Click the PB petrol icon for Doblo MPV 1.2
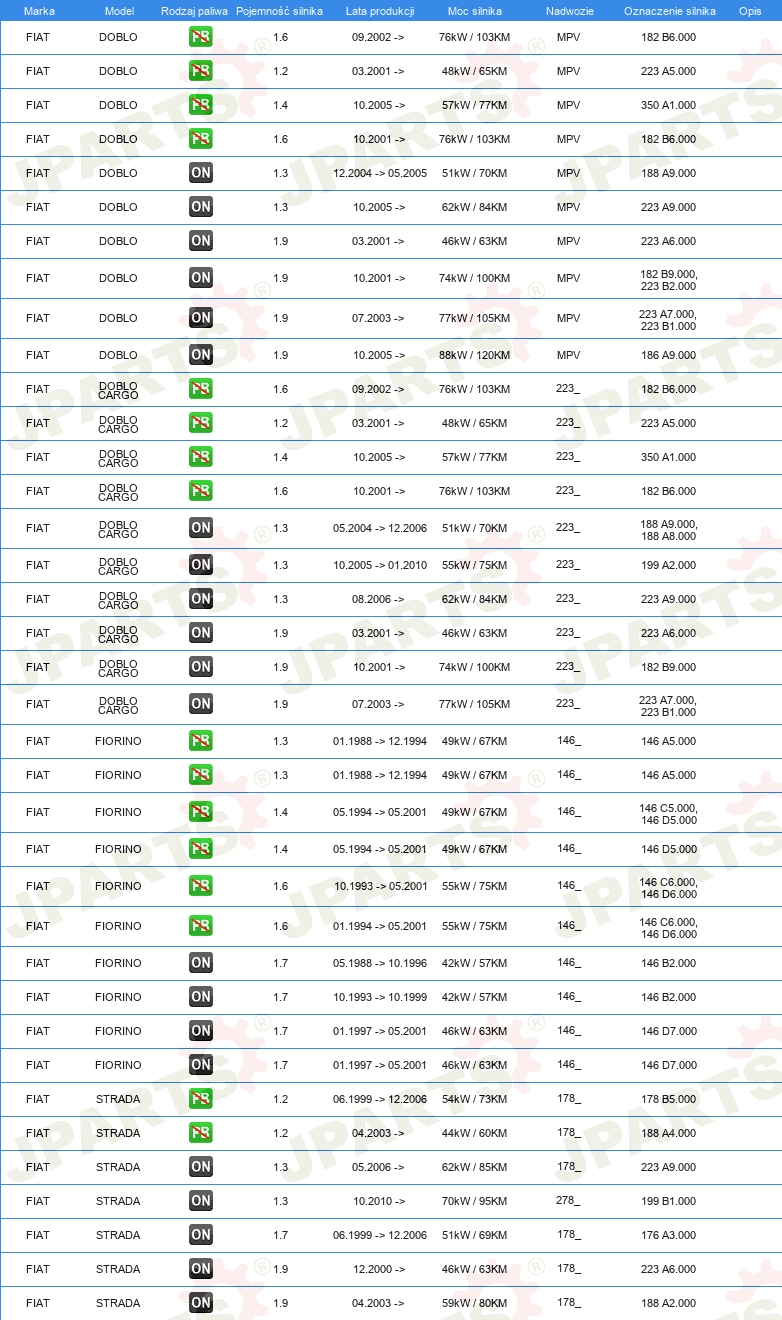Screen dimensions: 782x1320 pos(201,71)
